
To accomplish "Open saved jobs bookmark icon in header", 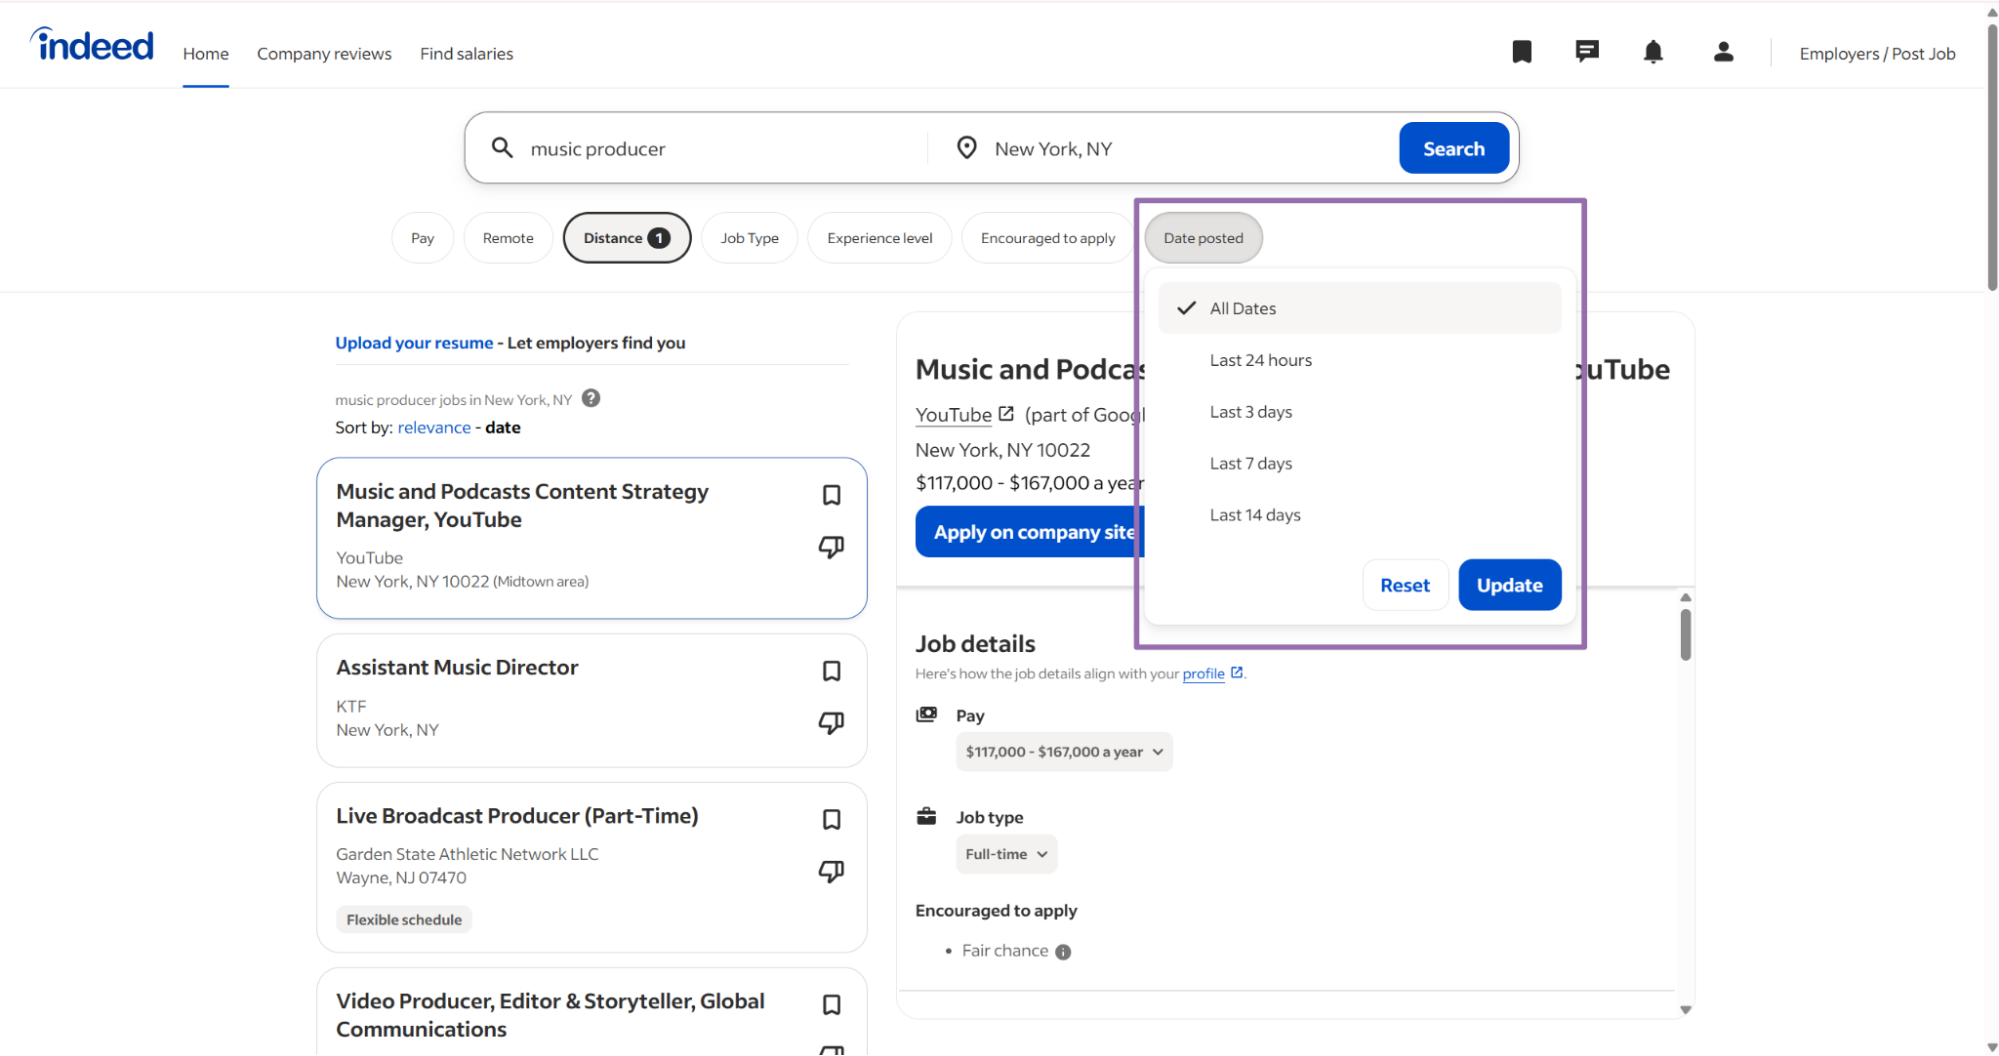I will pyautogui.click(x=1521, y=52).
